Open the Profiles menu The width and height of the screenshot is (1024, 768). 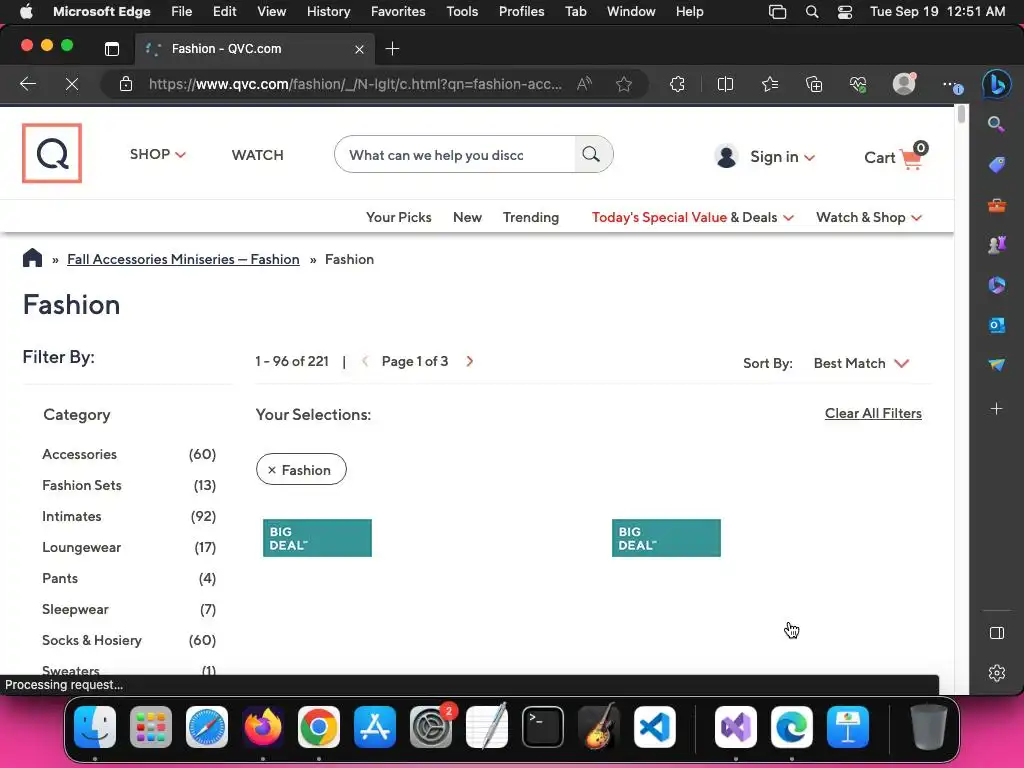coord(521,12)
